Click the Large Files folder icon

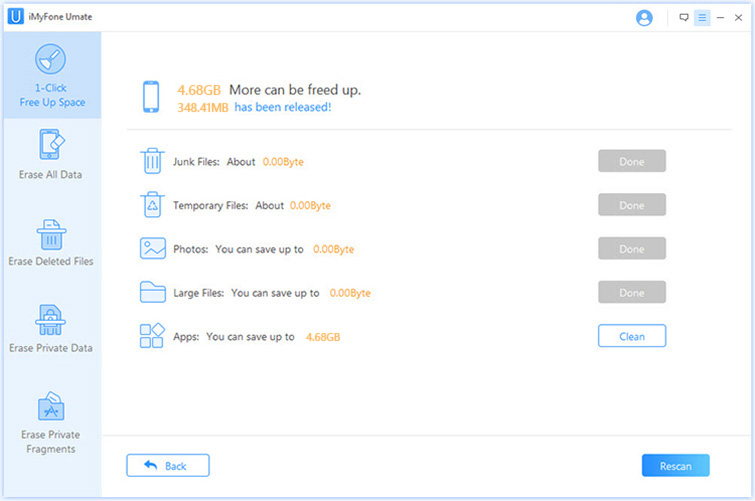click(x=153, y=292)
